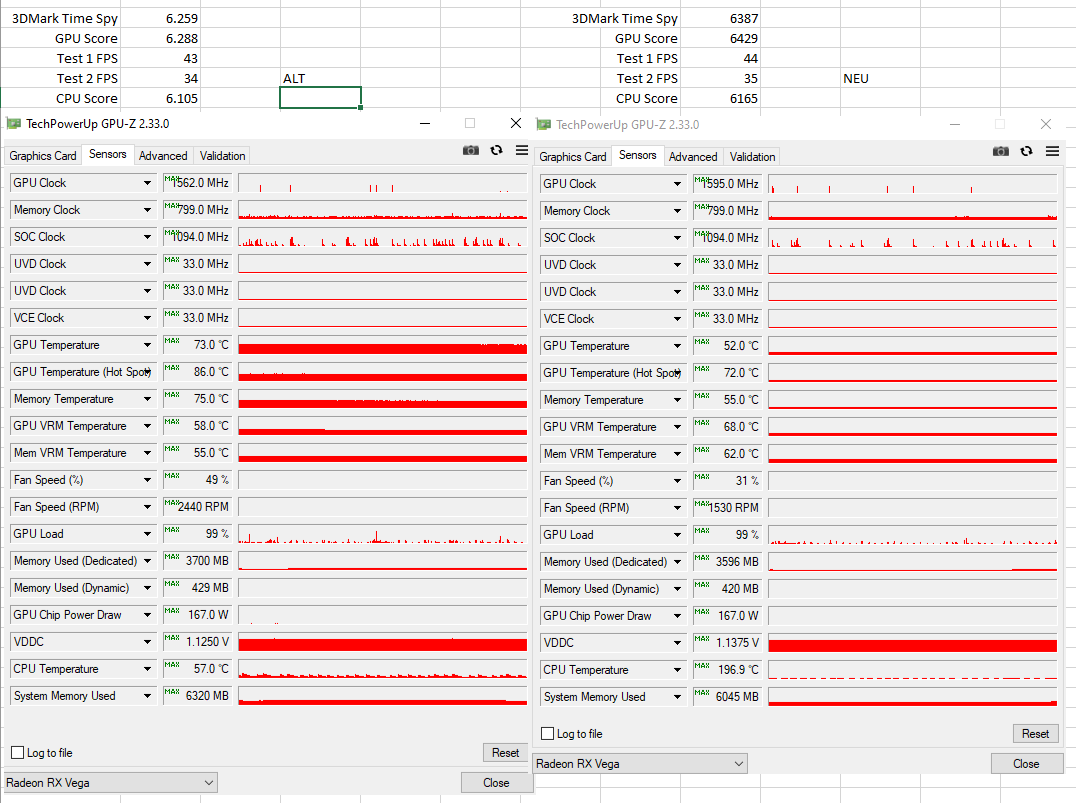1076x803 pixels.
Task: Take screenshot with camera icon in left GPU-Z window
Action: 471,150
